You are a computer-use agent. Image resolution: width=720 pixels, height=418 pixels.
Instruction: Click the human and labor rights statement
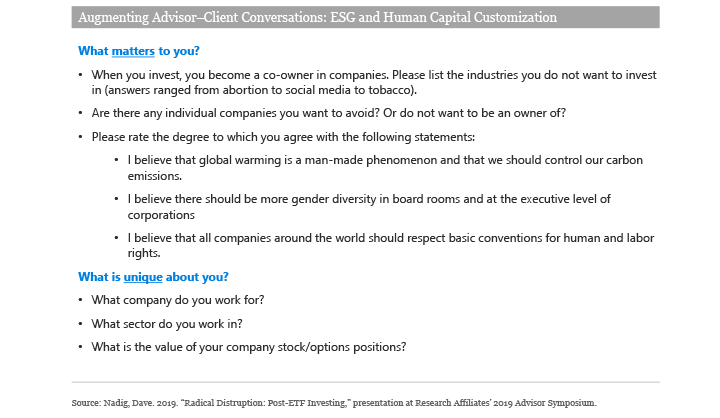click(x=385, y=245)
